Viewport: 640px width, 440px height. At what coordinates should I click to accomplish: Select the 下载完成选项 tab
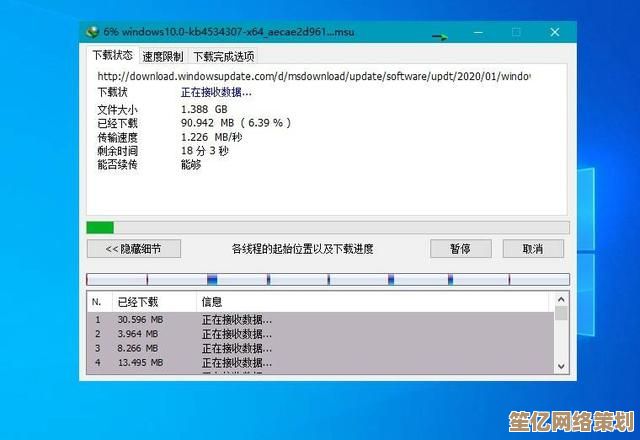pos(223,56)
